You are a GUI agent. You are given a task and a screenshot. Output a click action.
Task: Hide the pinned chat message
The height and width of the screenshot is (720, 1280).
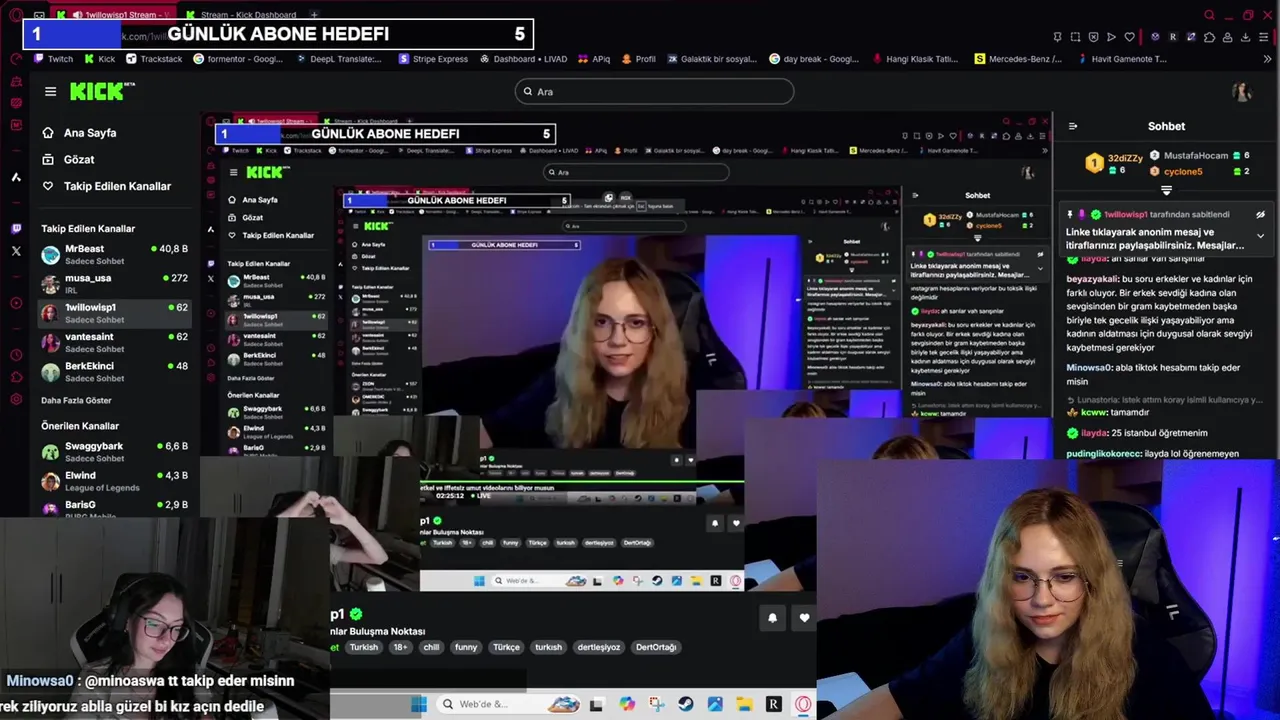(1260, 214)
